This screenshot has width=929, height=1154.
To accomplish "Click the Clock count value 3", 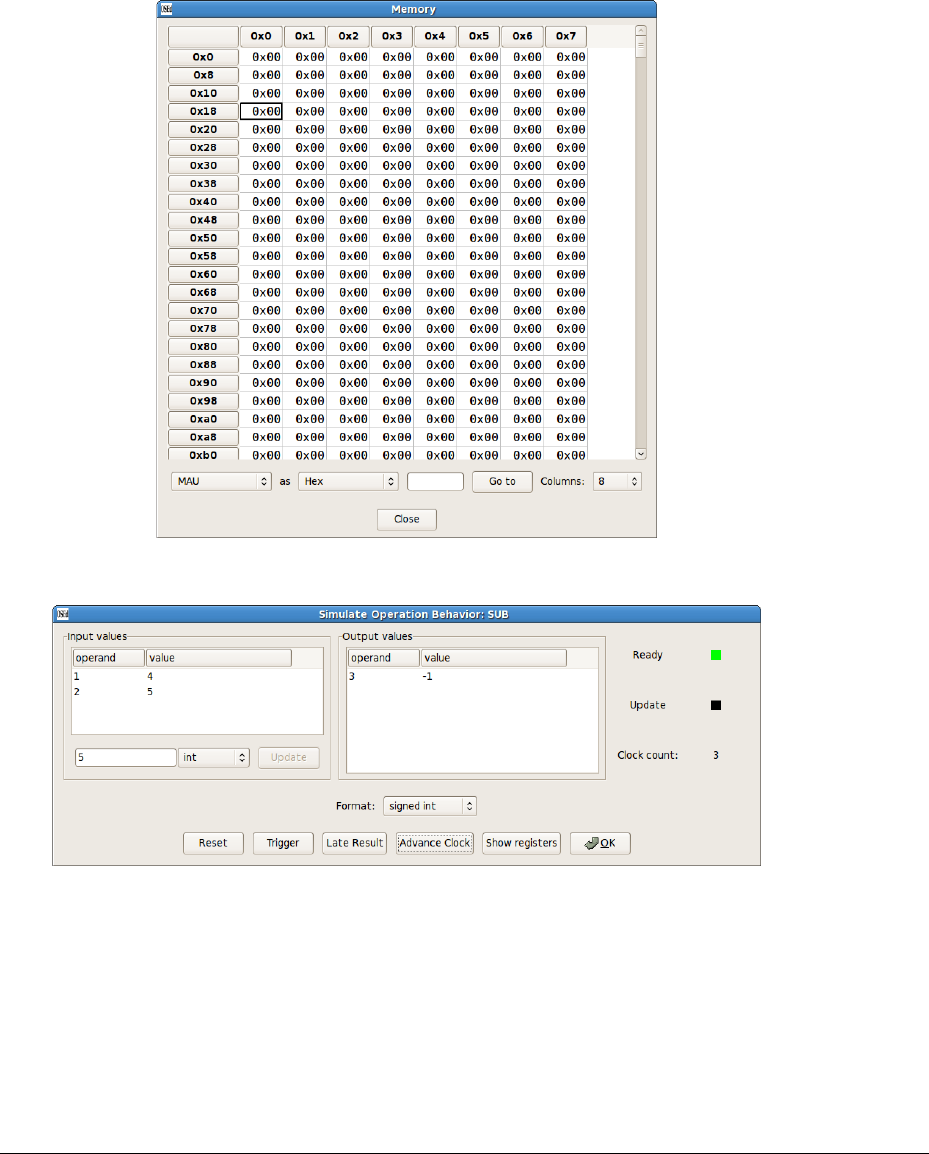I will pyautogui.click(x=716, y=755).
